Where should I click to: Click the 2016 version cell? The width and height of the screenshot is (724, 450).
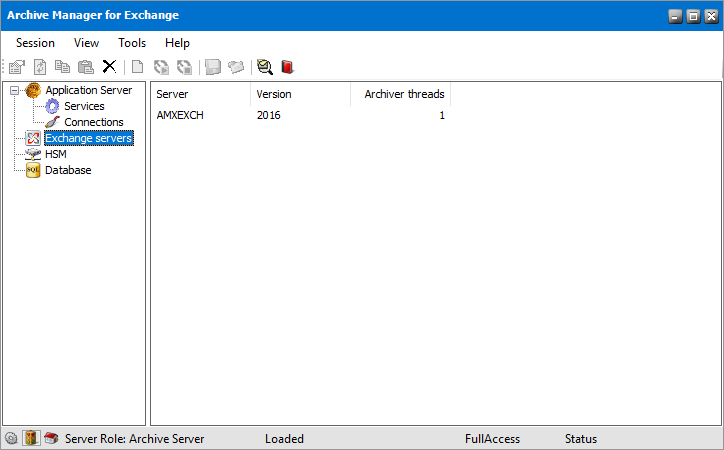[x=269, y=115]
